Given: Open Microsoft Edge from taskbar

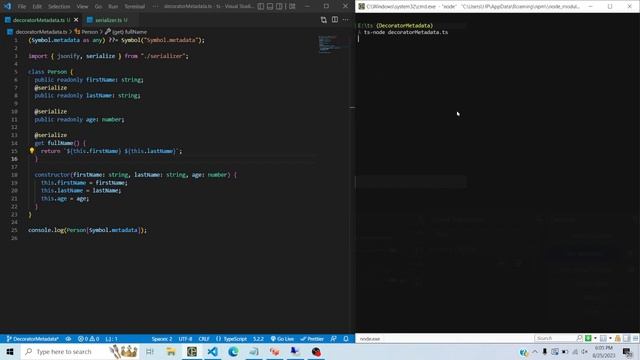Looking at the screenshot, I should pyautogui.click(x=233, y=351).
